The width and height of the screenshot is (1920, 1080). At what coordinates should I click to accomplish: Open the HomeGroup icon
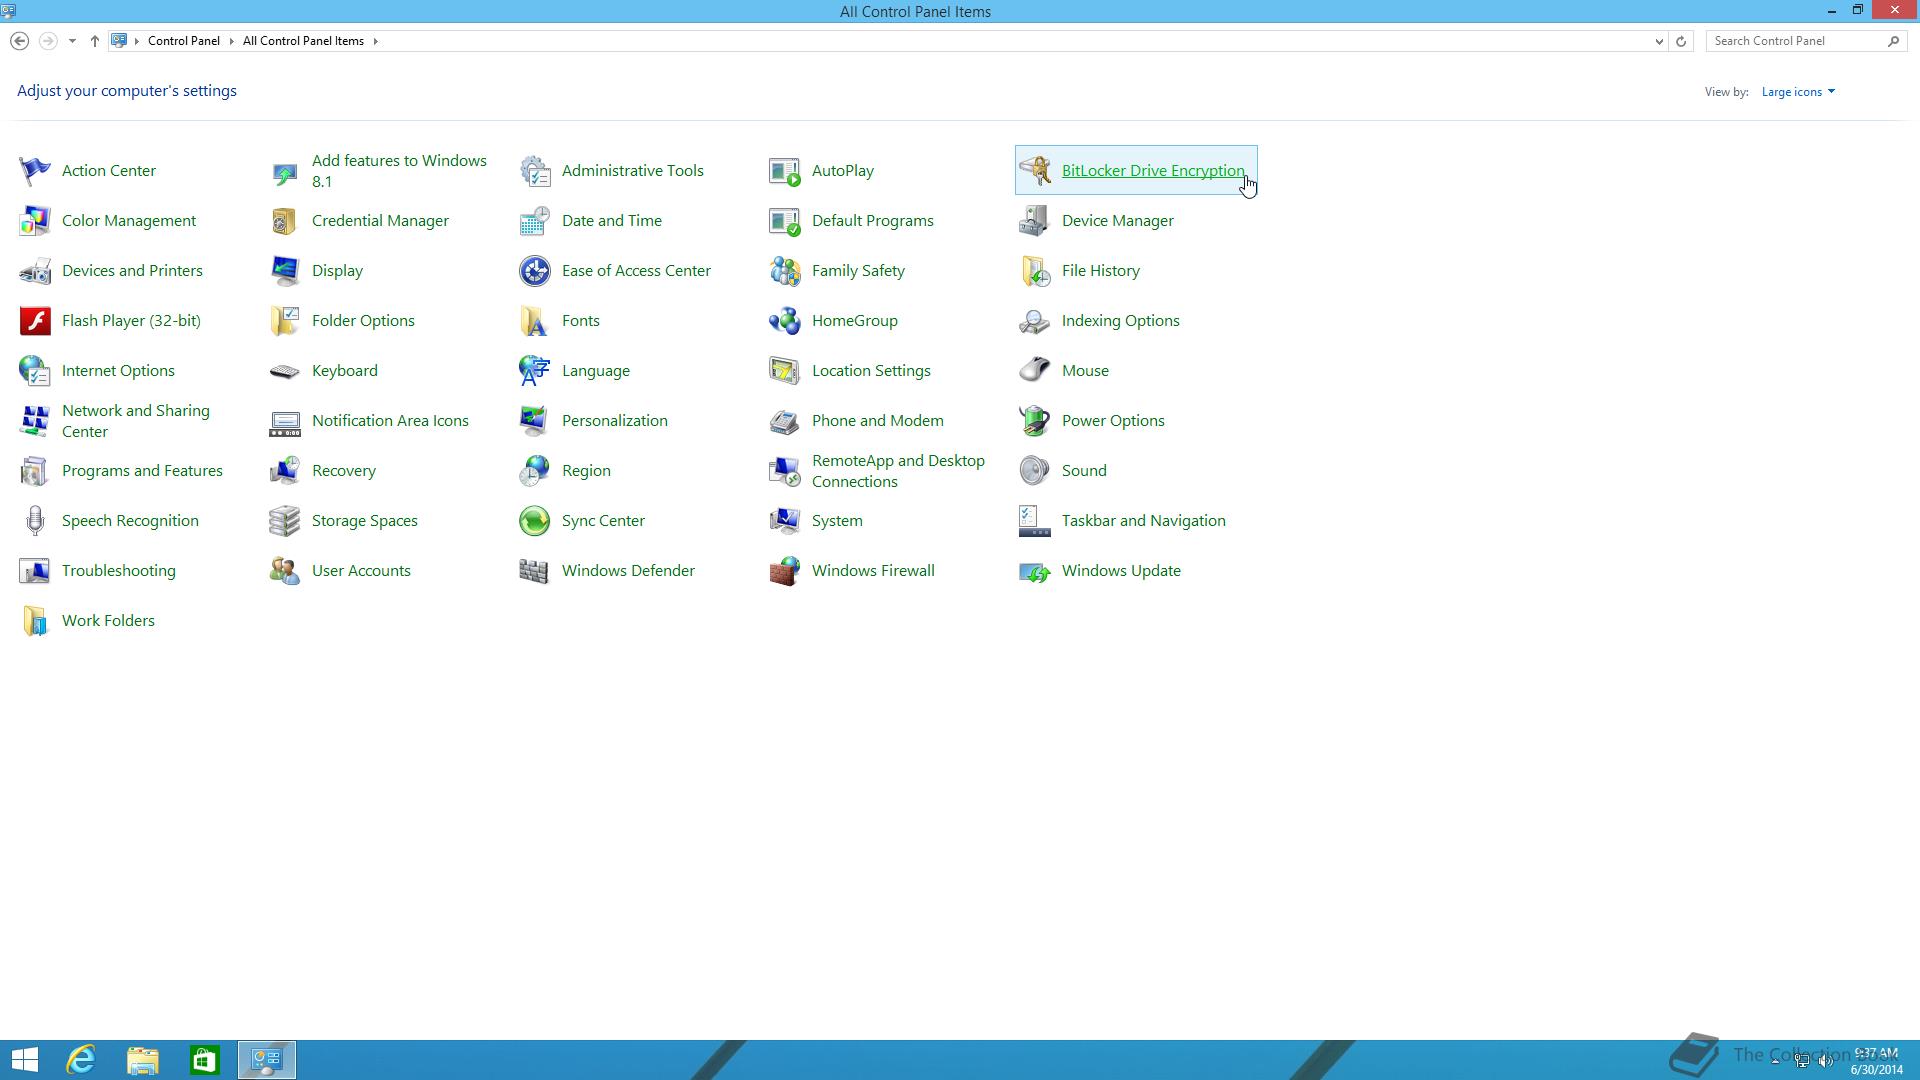click(x=785, y=321)
